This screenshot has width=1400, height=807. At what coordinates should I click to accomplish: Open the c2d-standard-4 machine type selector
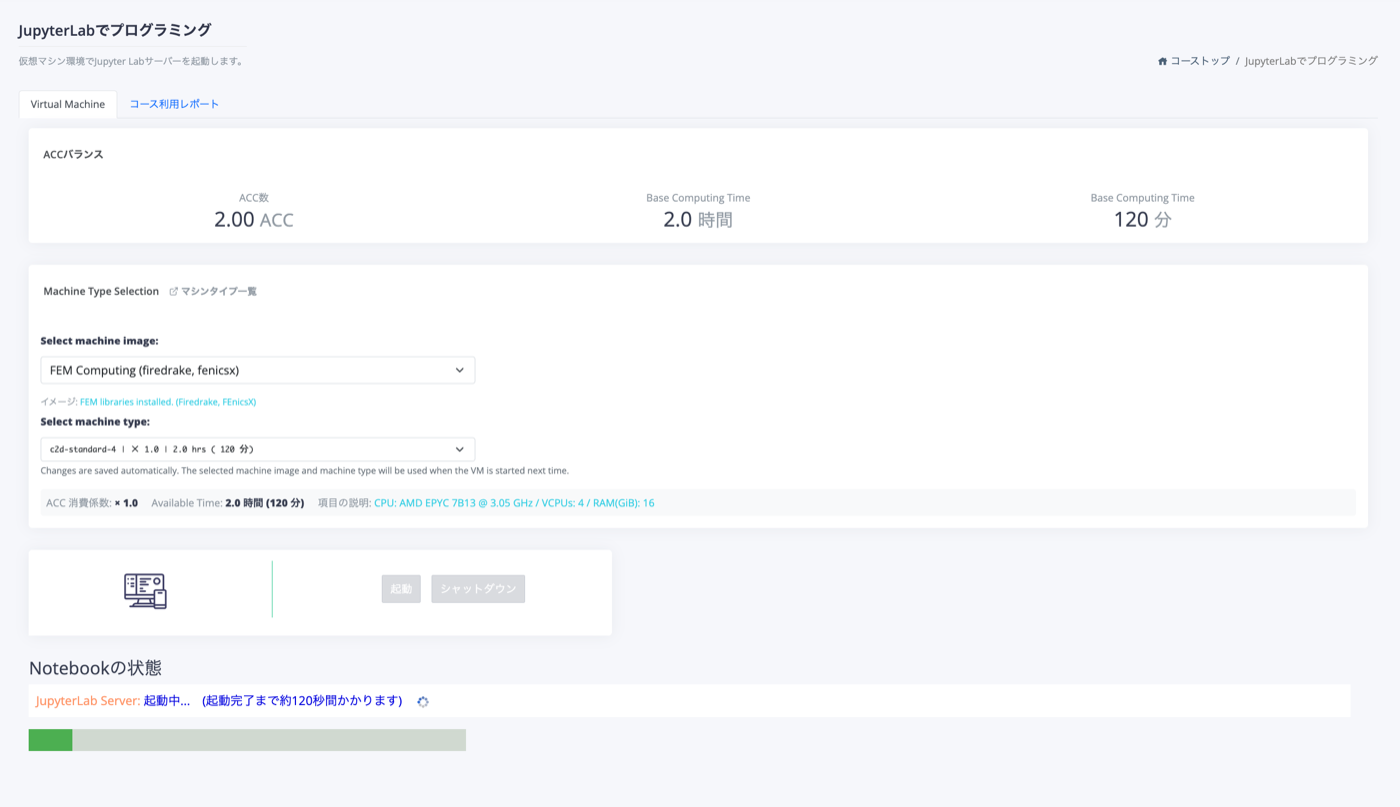click(258, 450)
